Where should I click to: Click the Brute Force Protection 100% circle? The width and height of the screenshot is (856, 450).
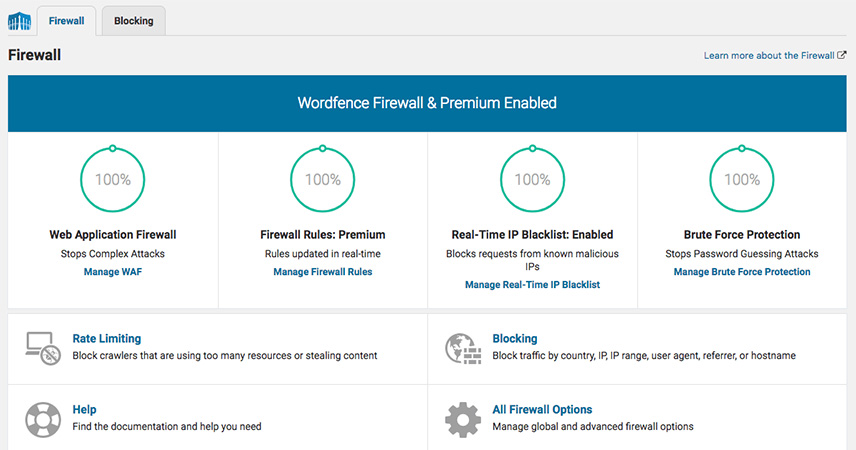click(x=741, y=180)
